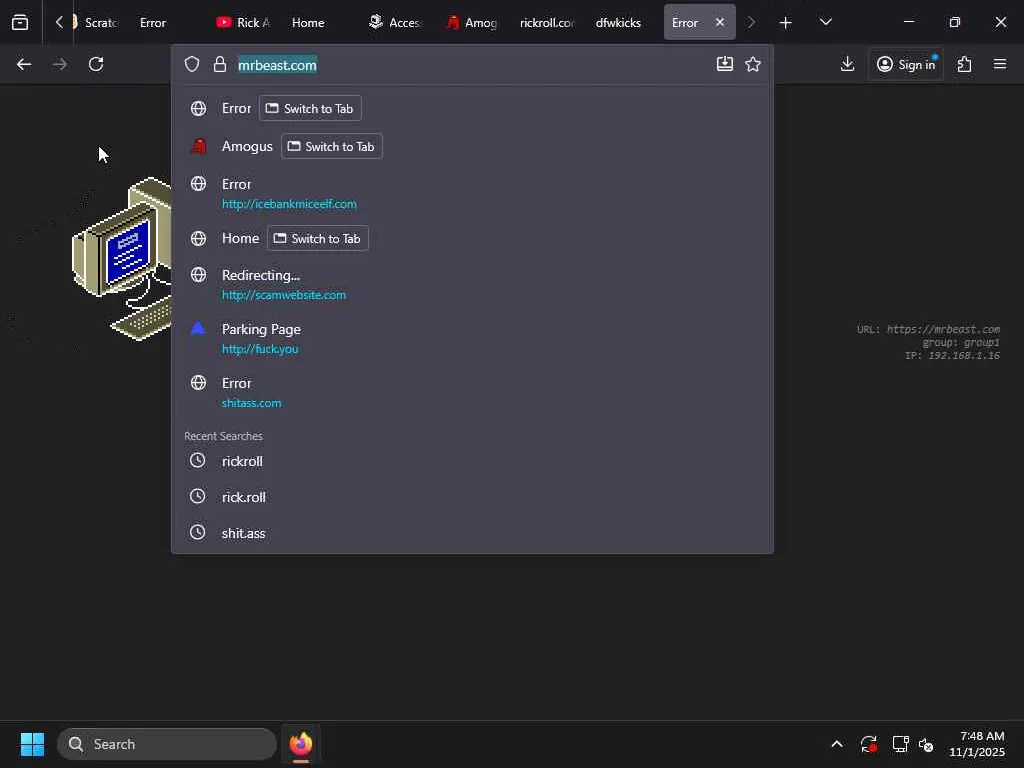This screenshot has height=768, width=1024.
Task: Click the Amogus red crewmate favicon in suggestions
Action: click(198, 146)
